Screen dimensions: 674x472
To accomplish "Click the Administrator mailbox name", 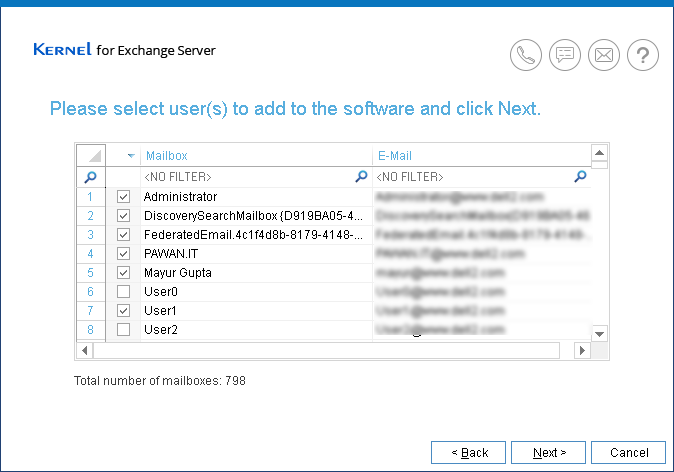I will tap(181, 197).
